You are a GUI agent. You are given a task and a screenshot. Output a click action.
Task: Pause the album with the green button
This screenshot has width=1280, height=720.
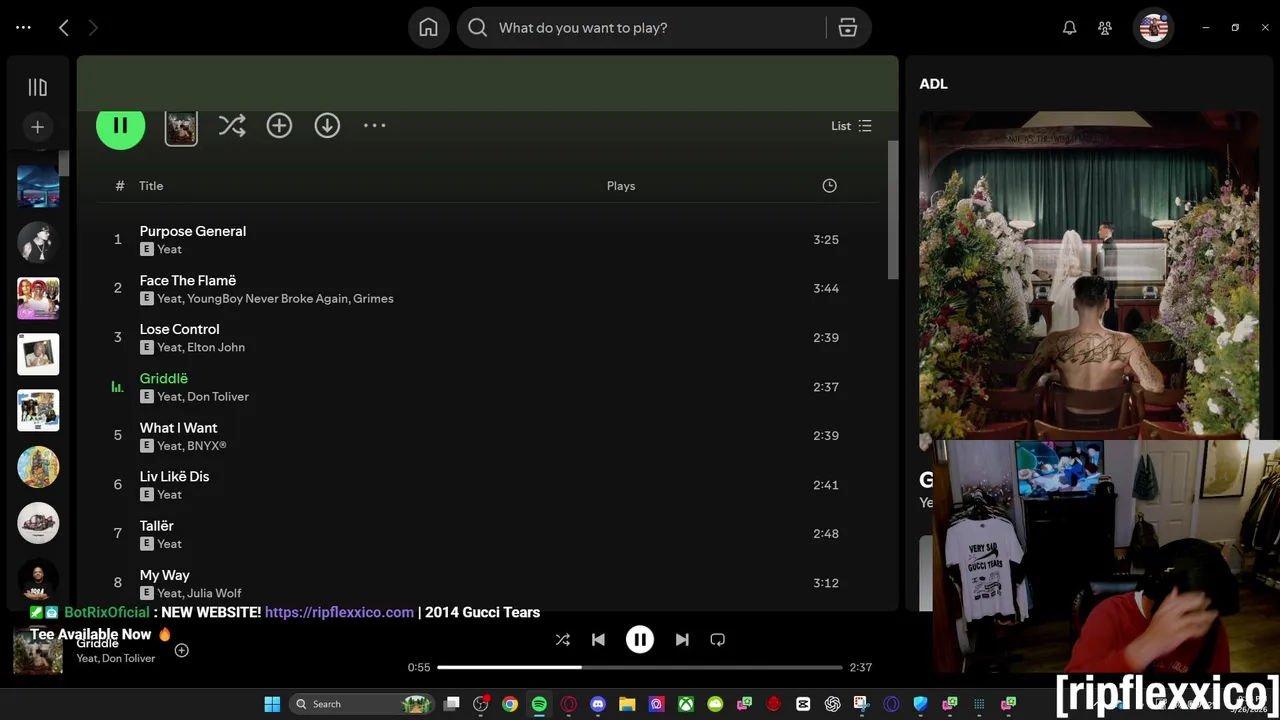click(x=120, y=126)
